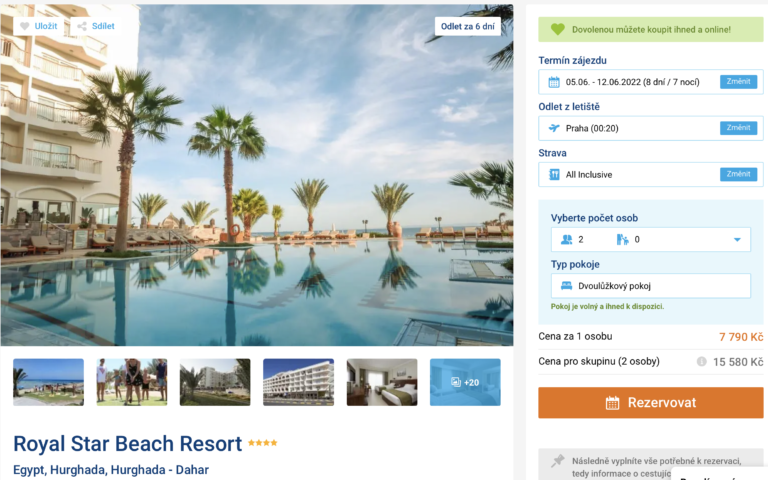Image resolution: width=768 pixels, height=480 pixels.
Task: Change the Strava meal plan with Změnit
Action: [738, 174]
